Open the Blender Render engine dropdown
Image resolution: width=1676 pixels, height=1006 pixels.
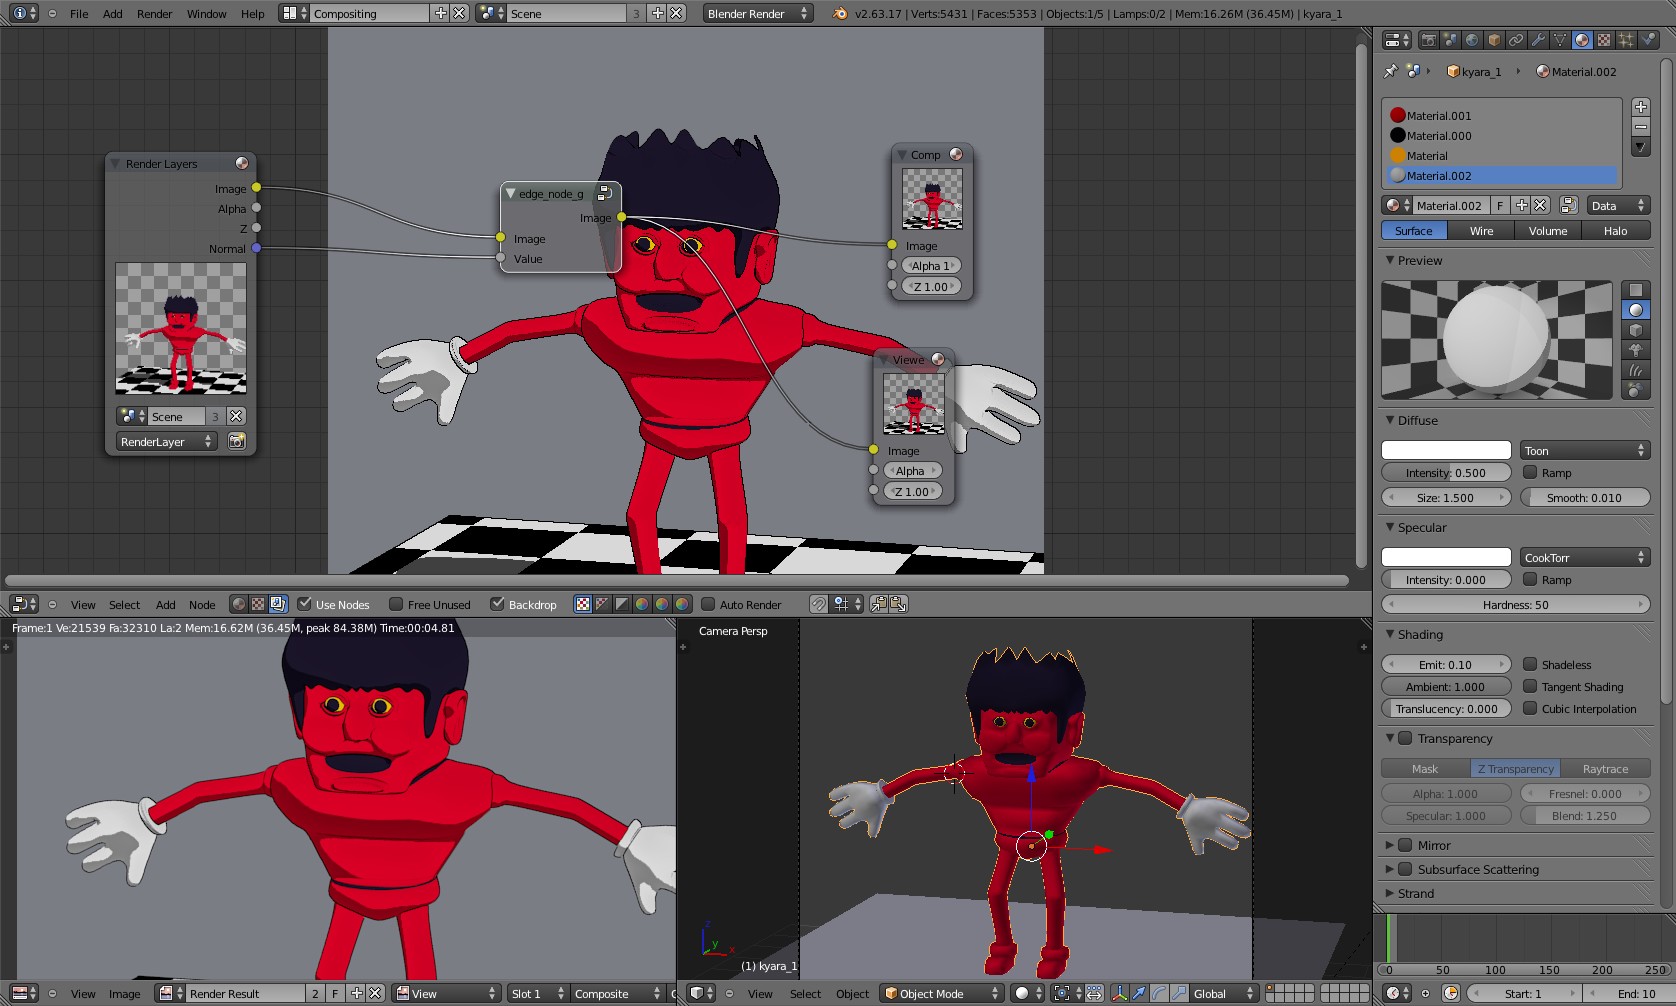pos(758,13)
